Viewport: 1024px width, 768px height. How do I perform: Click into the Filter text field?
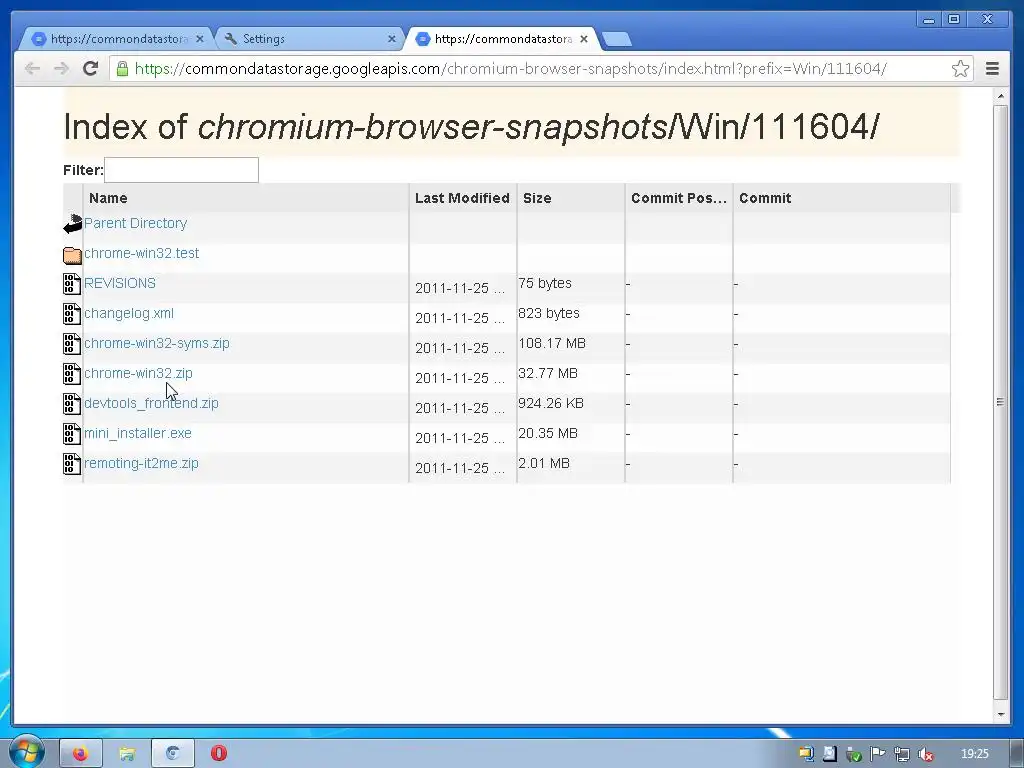pos(182,170)
